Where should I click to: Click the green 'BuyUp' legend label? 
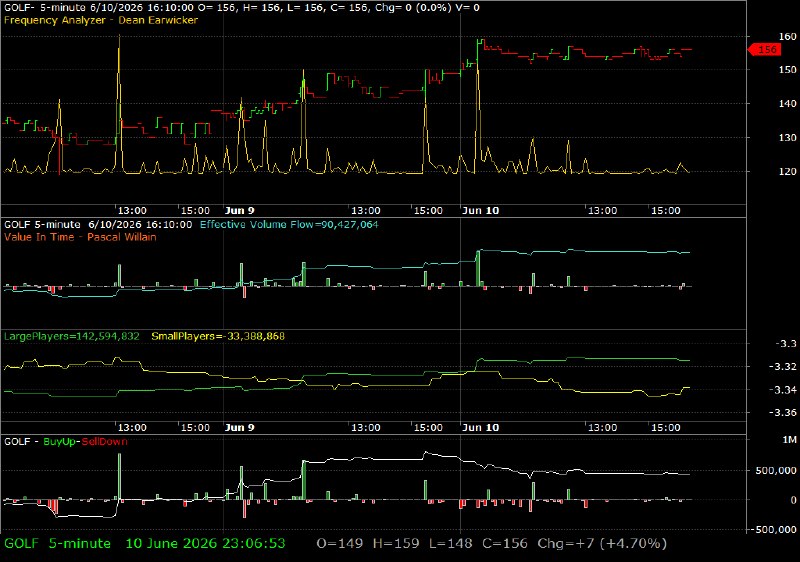[x=59, y=441]
